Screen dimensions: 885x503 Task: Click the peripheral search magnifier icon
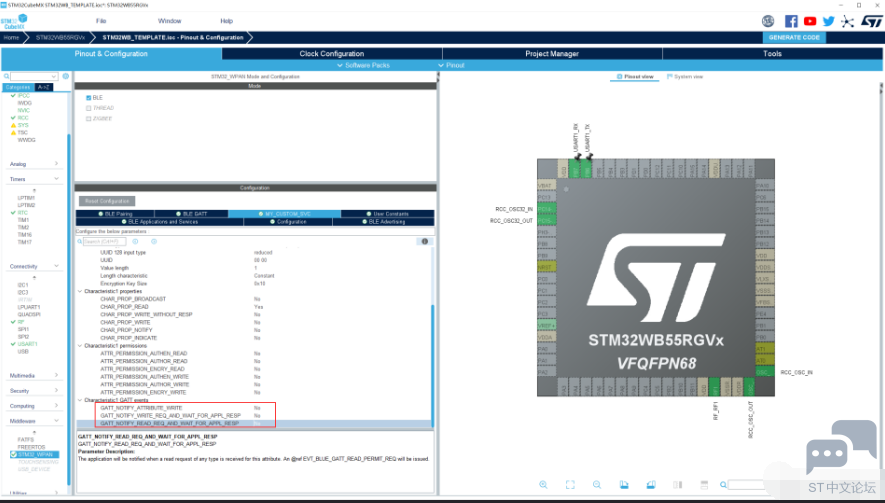pos(6,76)
